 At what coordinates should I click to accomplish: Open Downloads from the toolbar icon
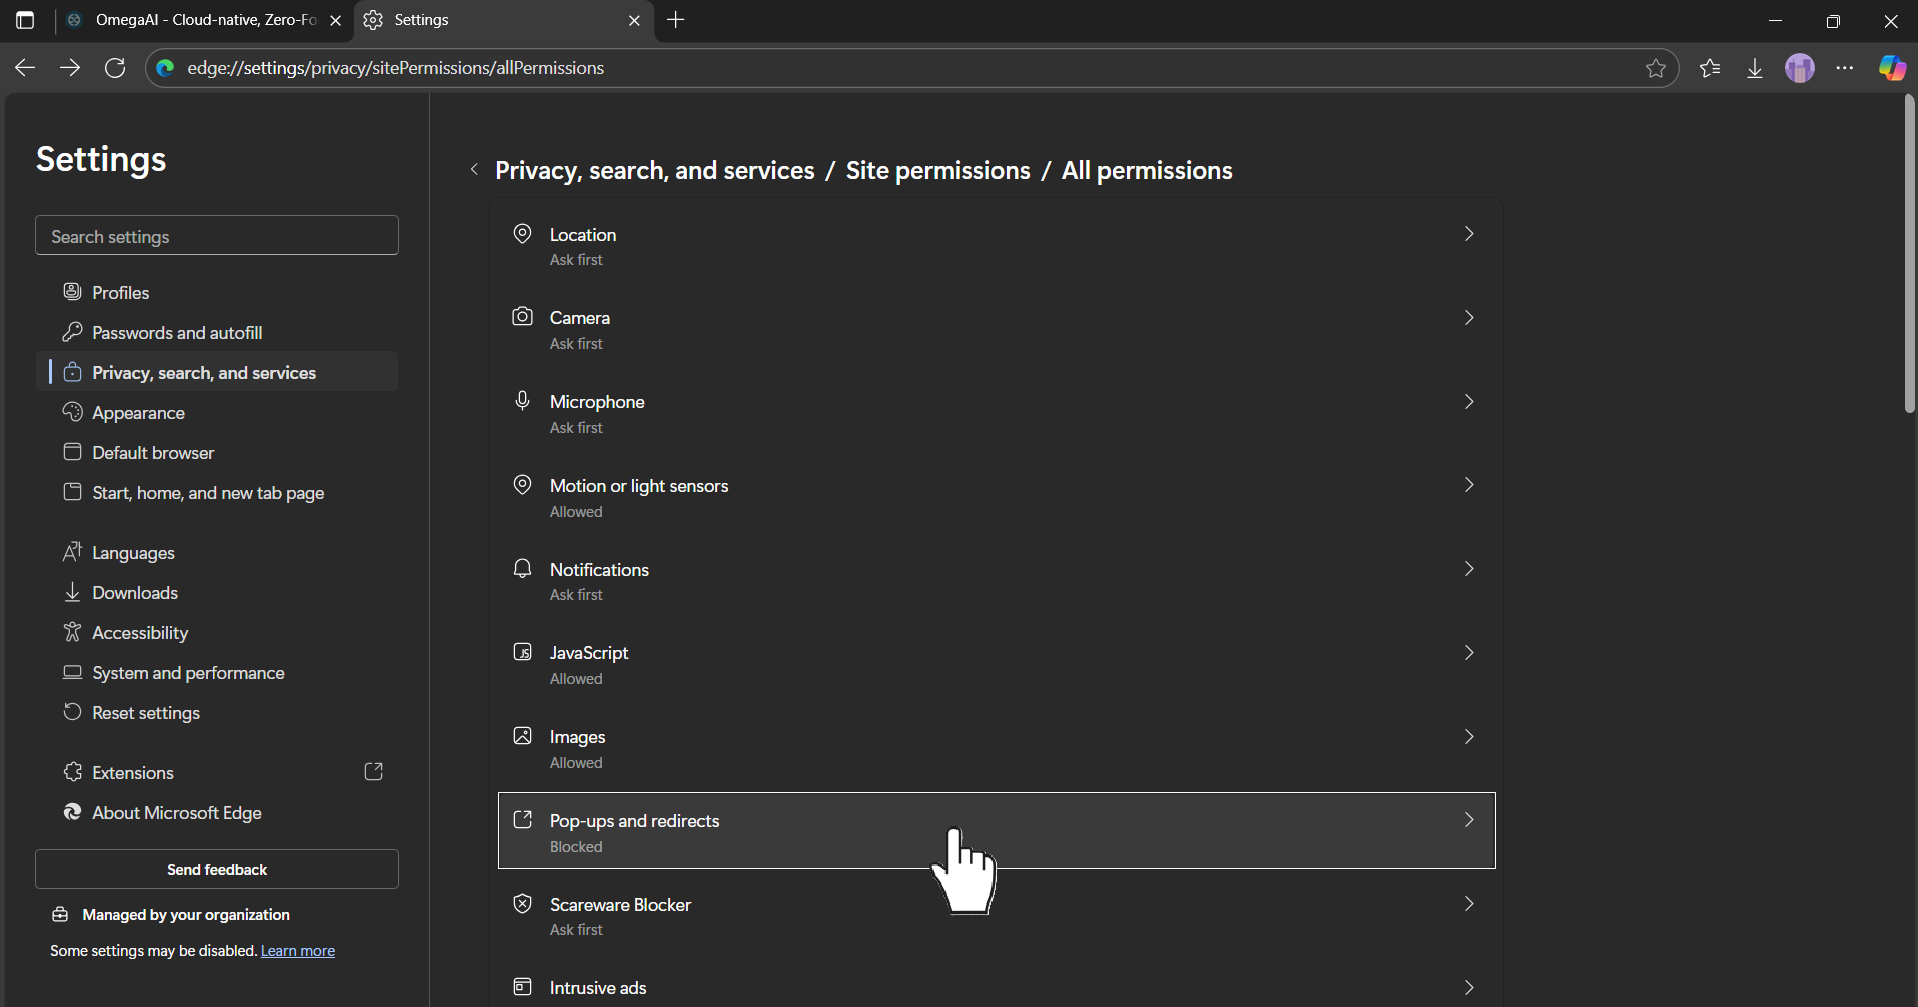click(1756, 67)
